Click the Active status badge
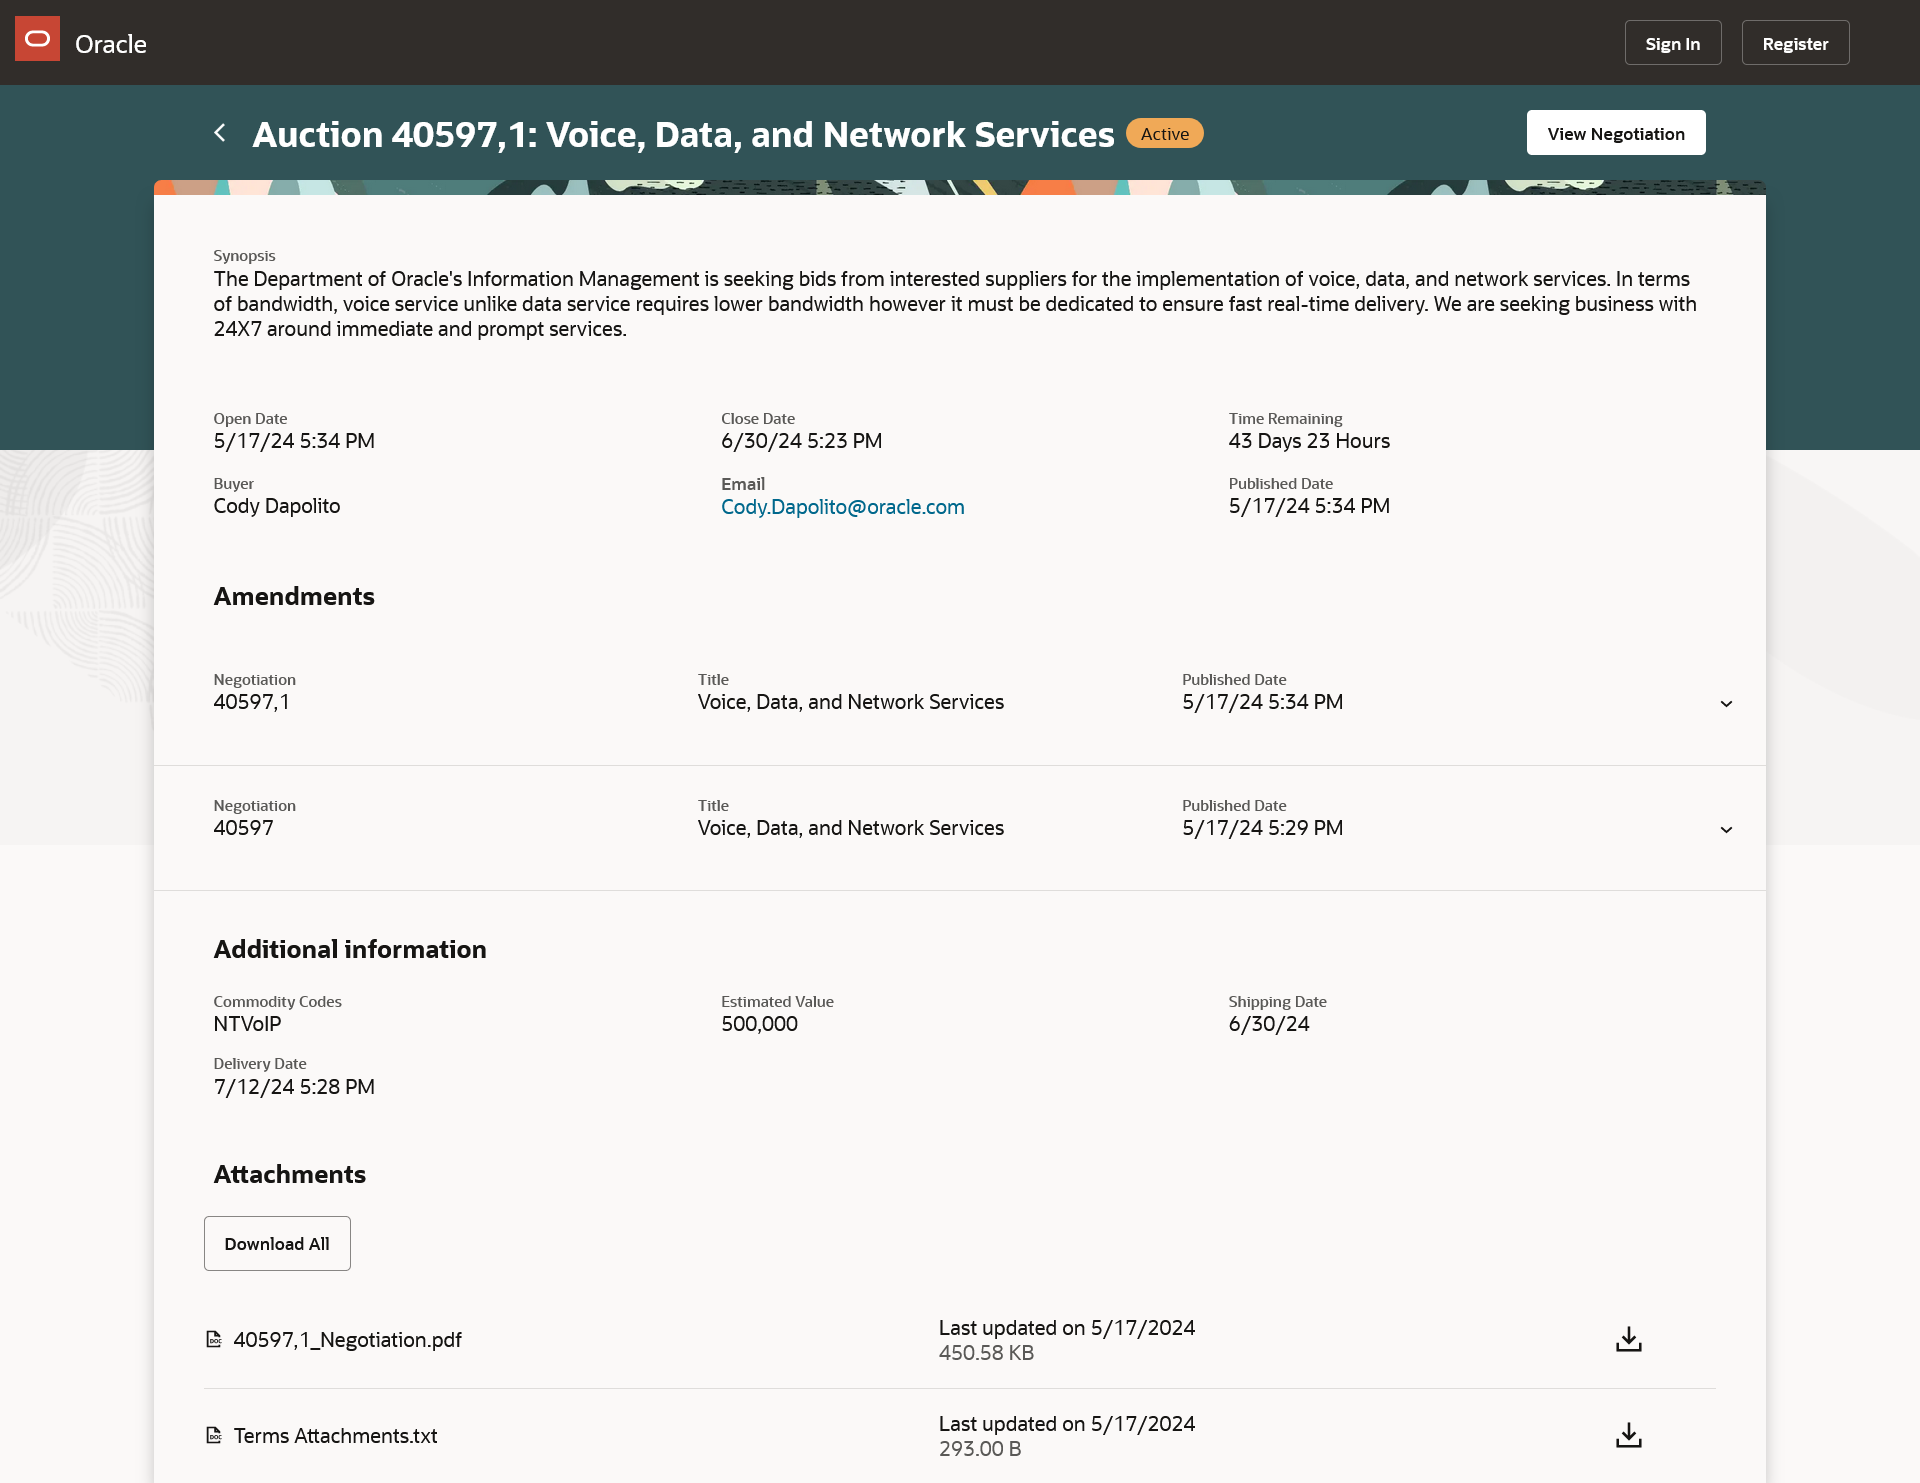 pyautogui.click(x=1165, y=133)
